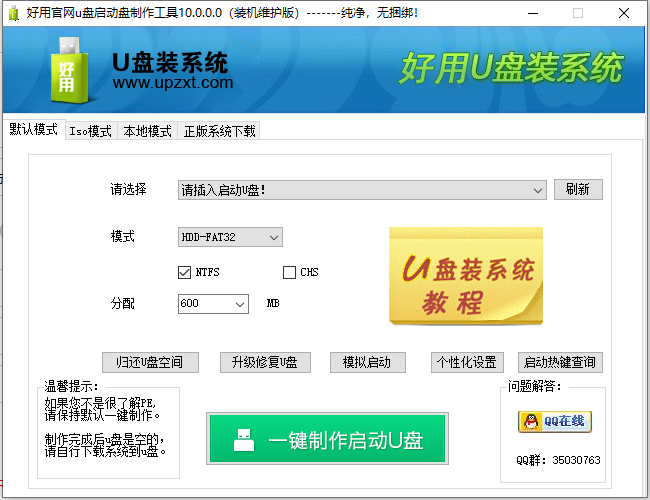650x500 pixels.
Task: Enable the NTFS checkbox
Action: coord(184,272)
